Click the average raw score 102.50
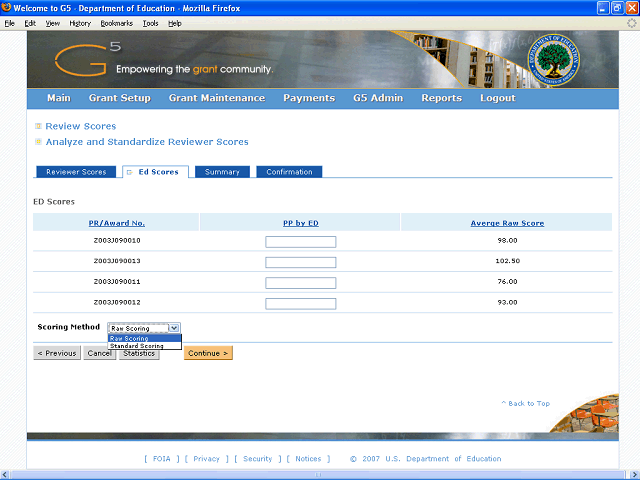 point(507,261)
